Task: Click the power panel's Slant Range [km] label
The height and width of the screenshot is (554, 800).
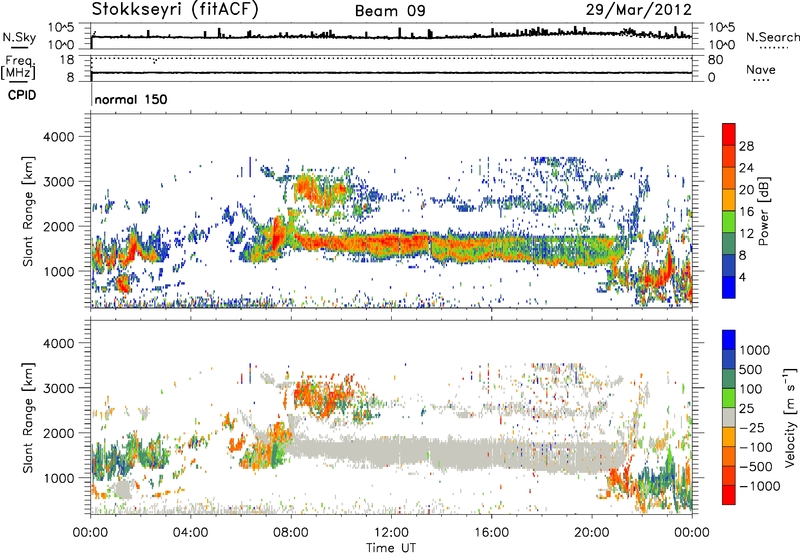Action: [x=28, y=211]
